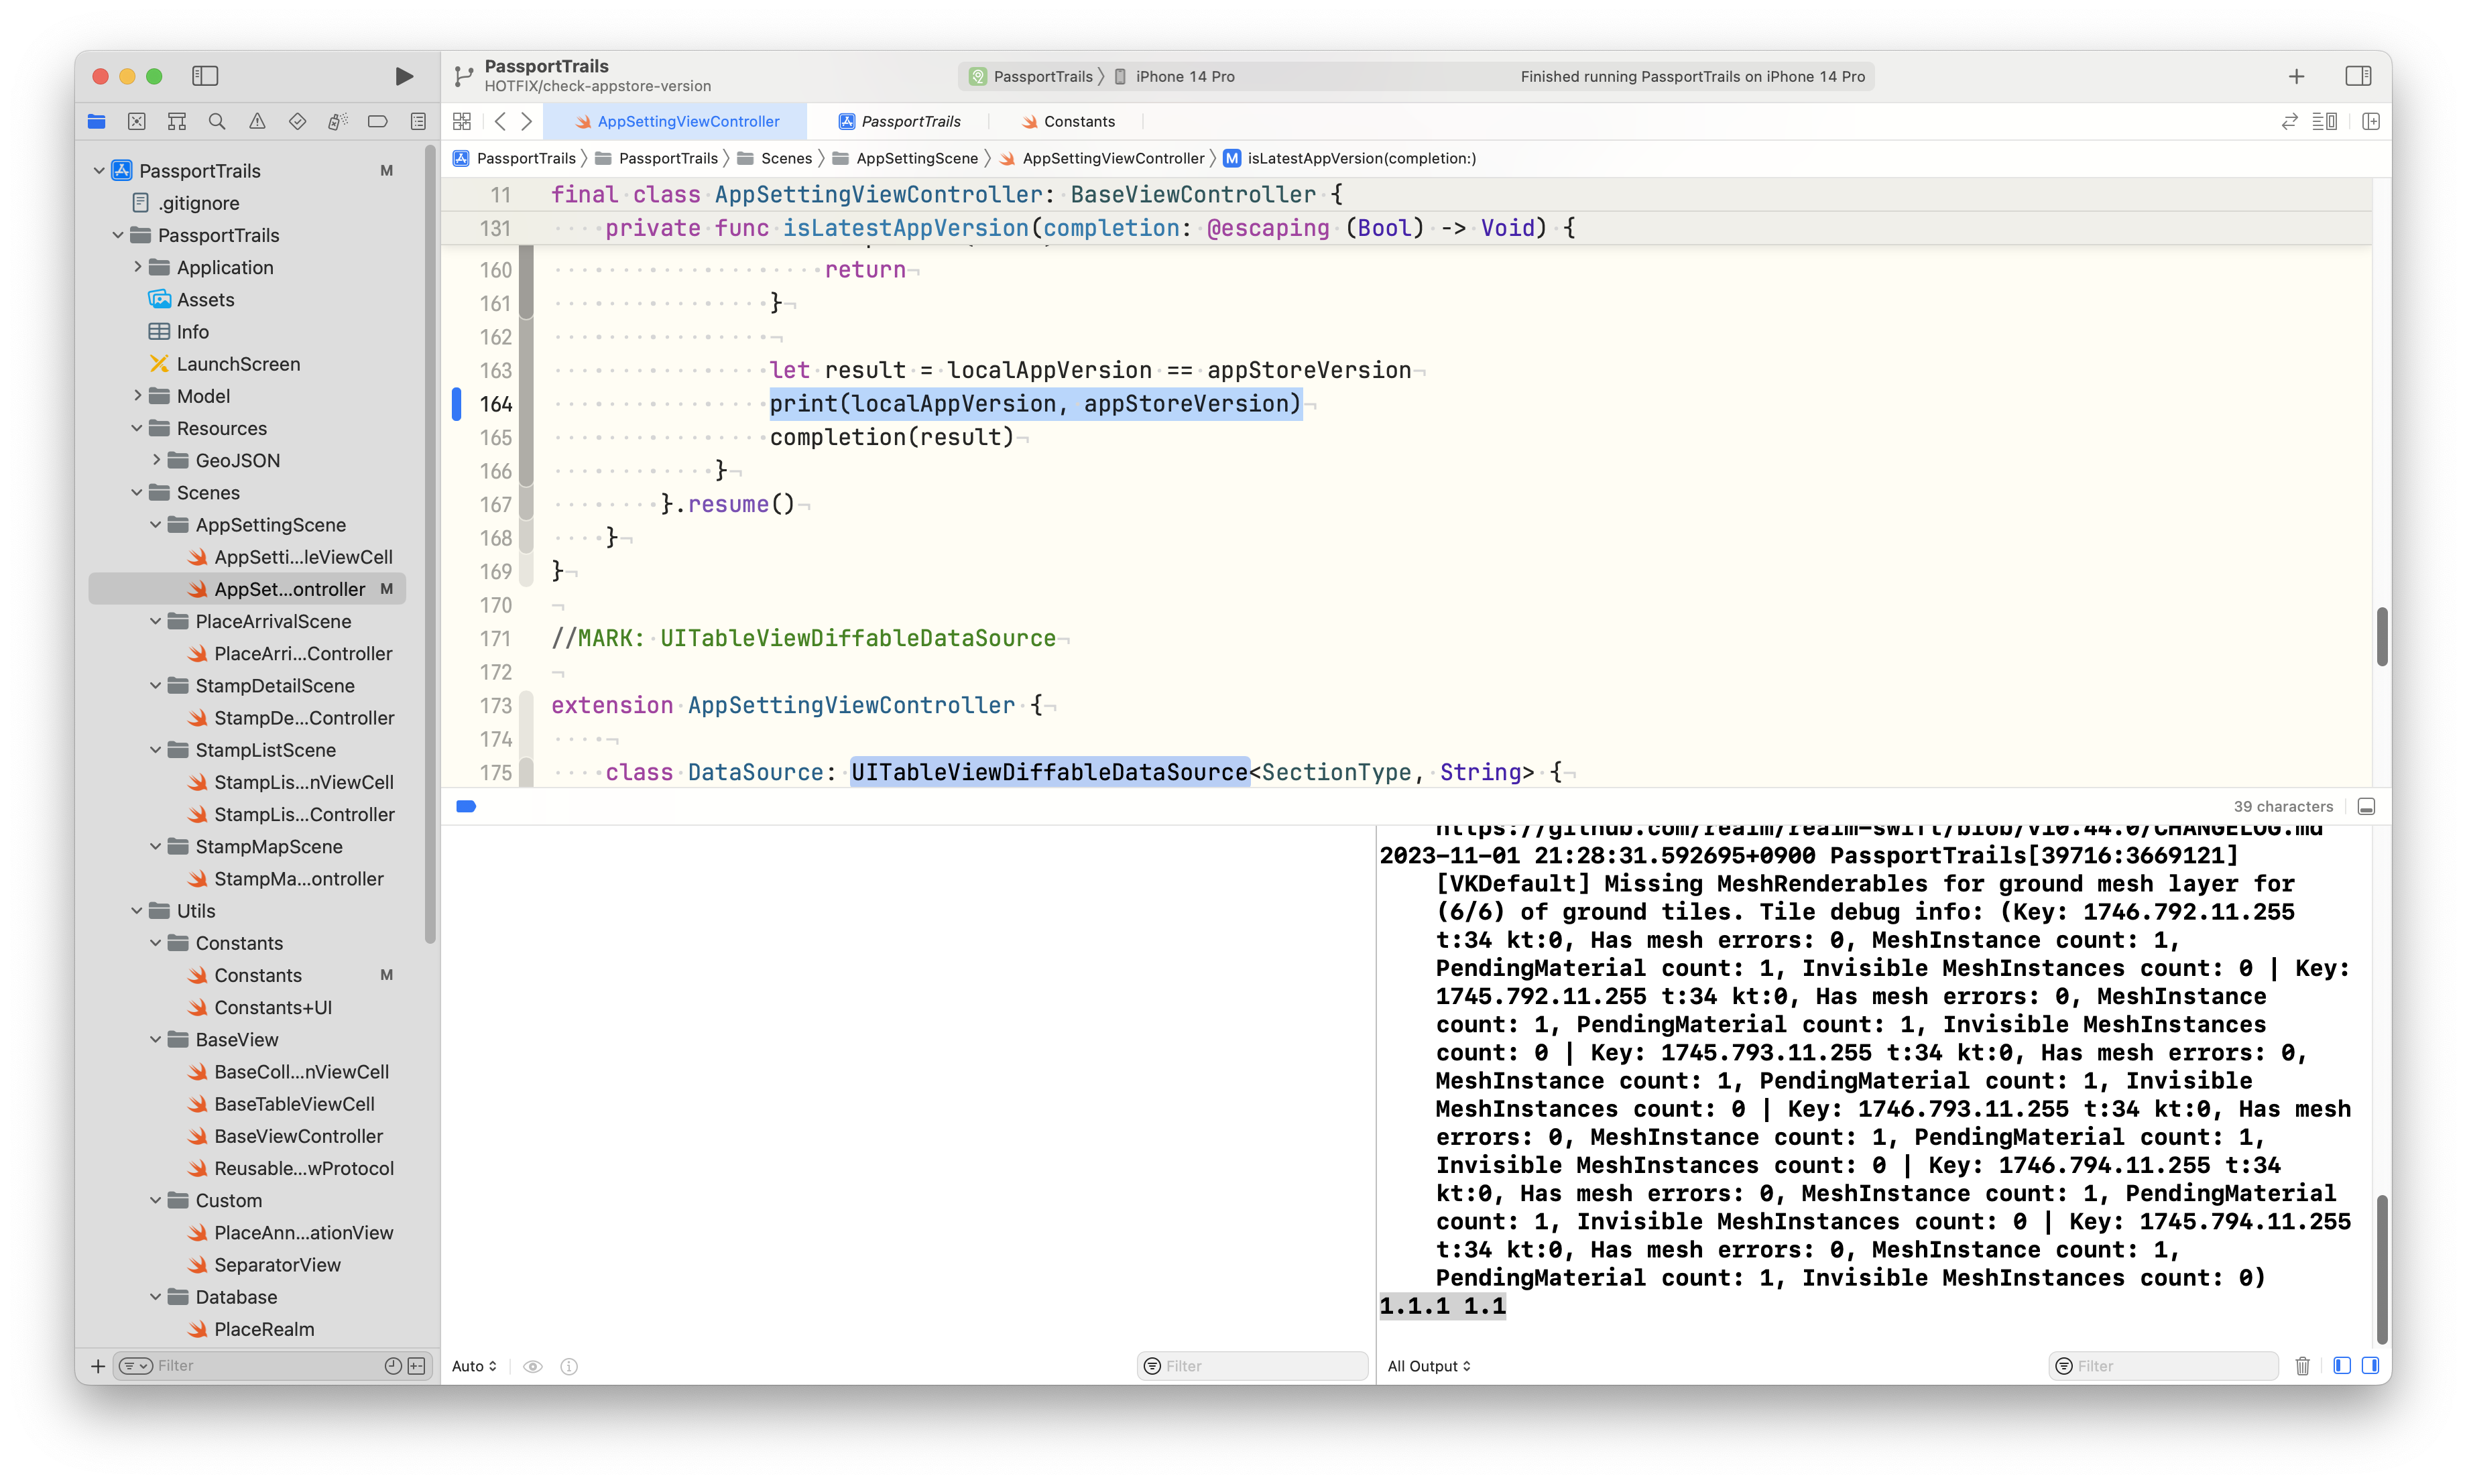Open the Project navigator folder icon
Screen dimensions: 2467x1484
click(97, 121)
